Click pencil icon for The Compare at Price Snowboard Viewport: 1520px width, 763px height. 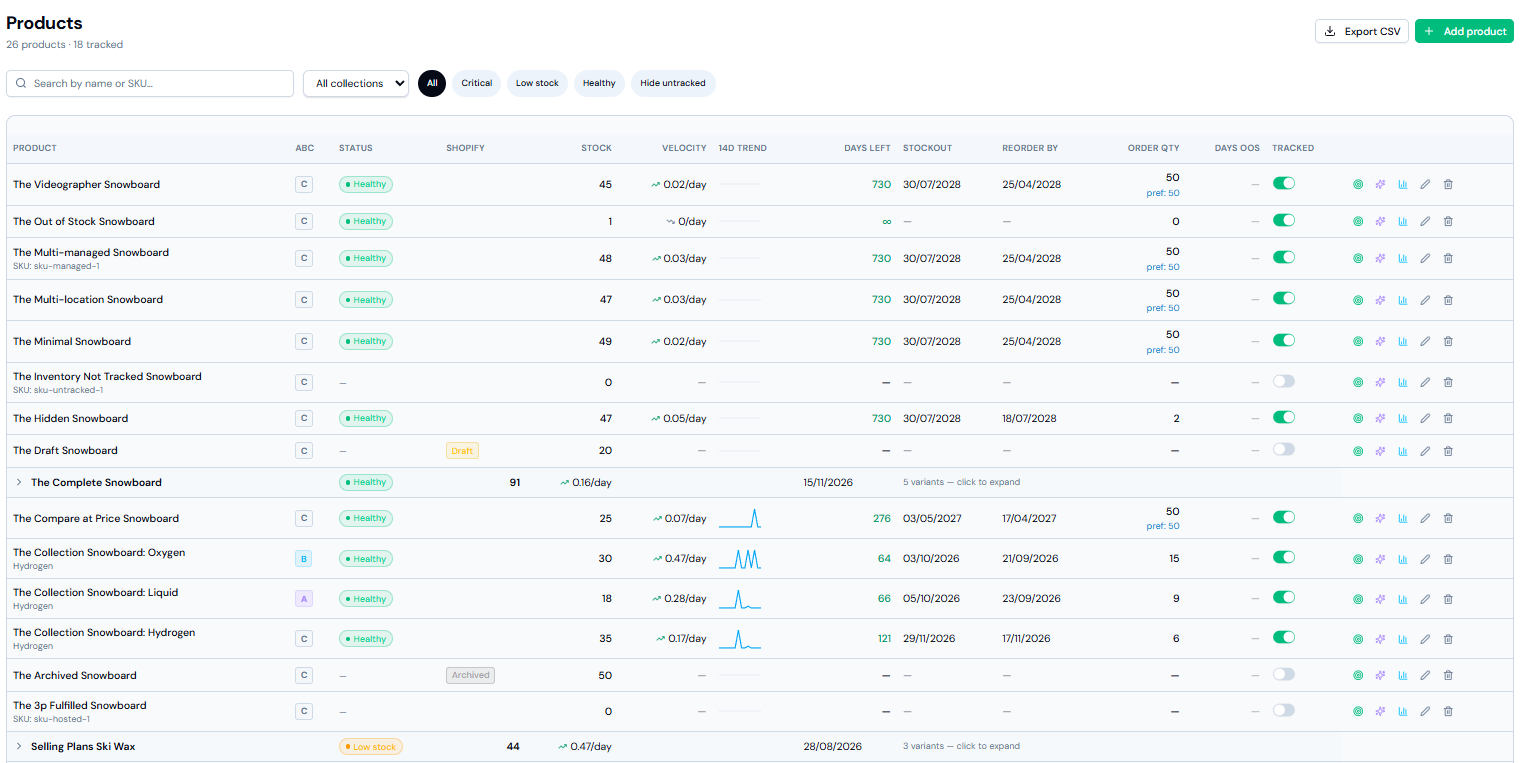pyautogui.click(x=1425, y=518)
